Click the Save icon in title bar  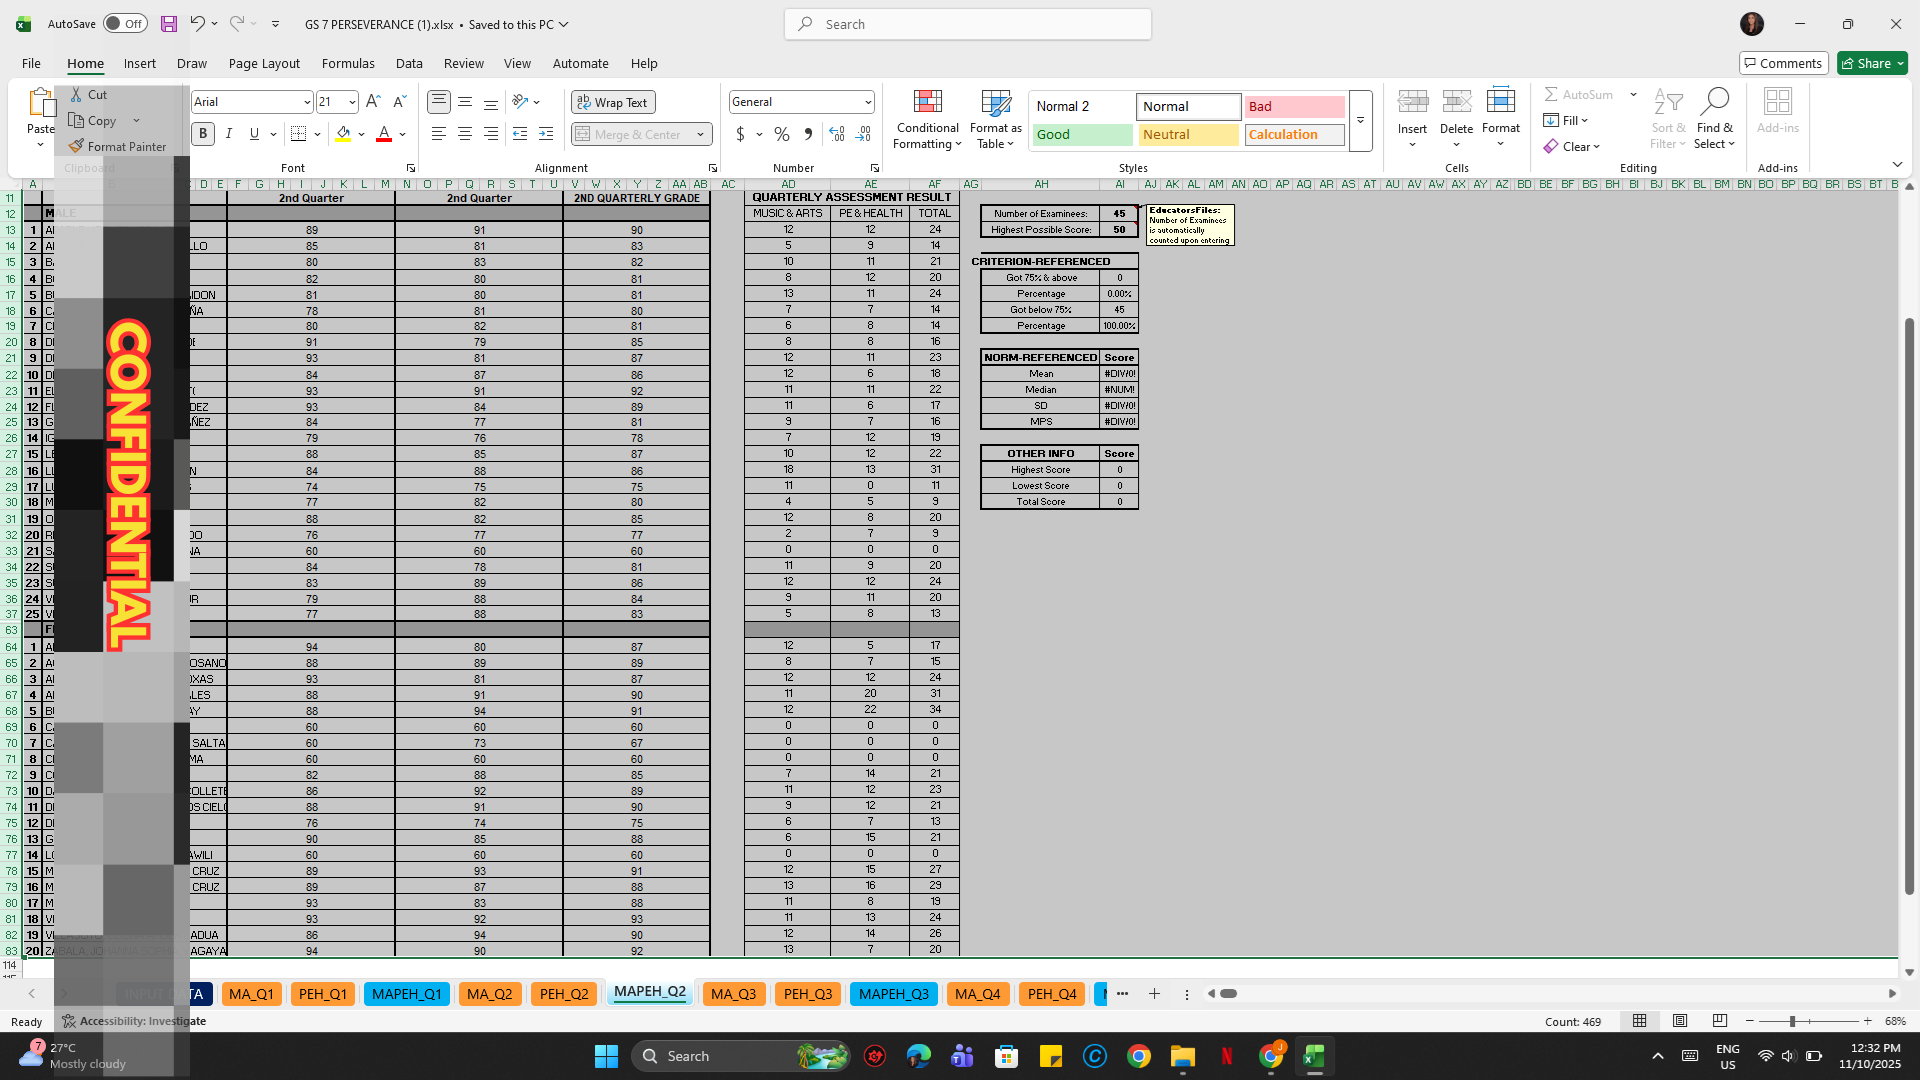[x=169, y=24]
